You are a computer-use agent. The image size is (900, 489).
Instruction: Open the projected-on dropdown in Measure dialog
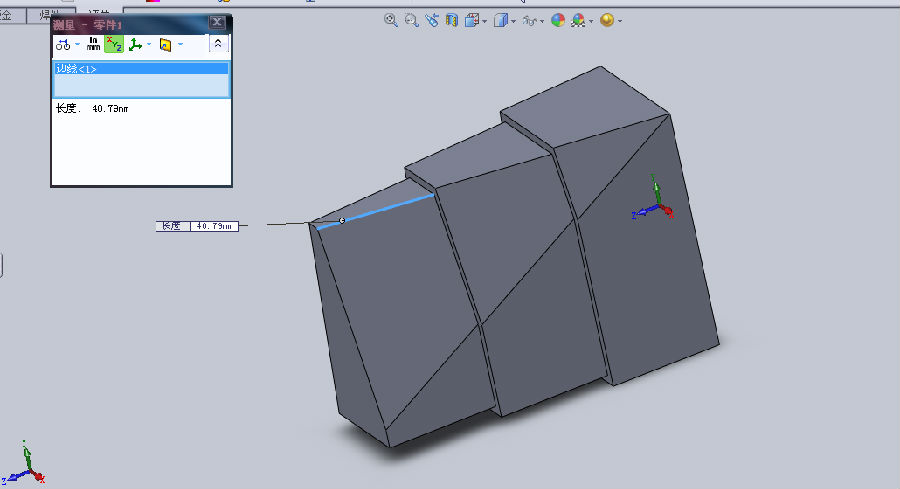(180, 44)
